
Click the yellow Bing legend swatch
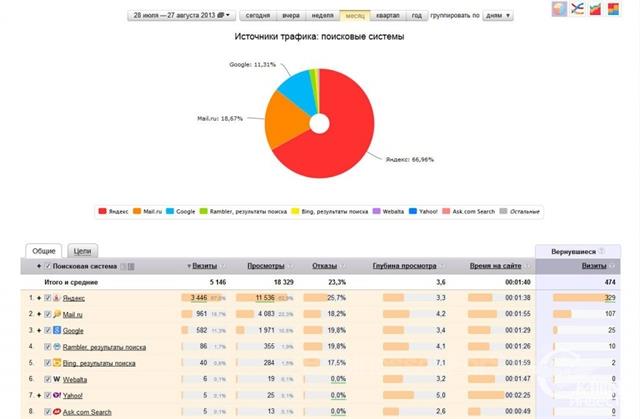click(295, 211)
